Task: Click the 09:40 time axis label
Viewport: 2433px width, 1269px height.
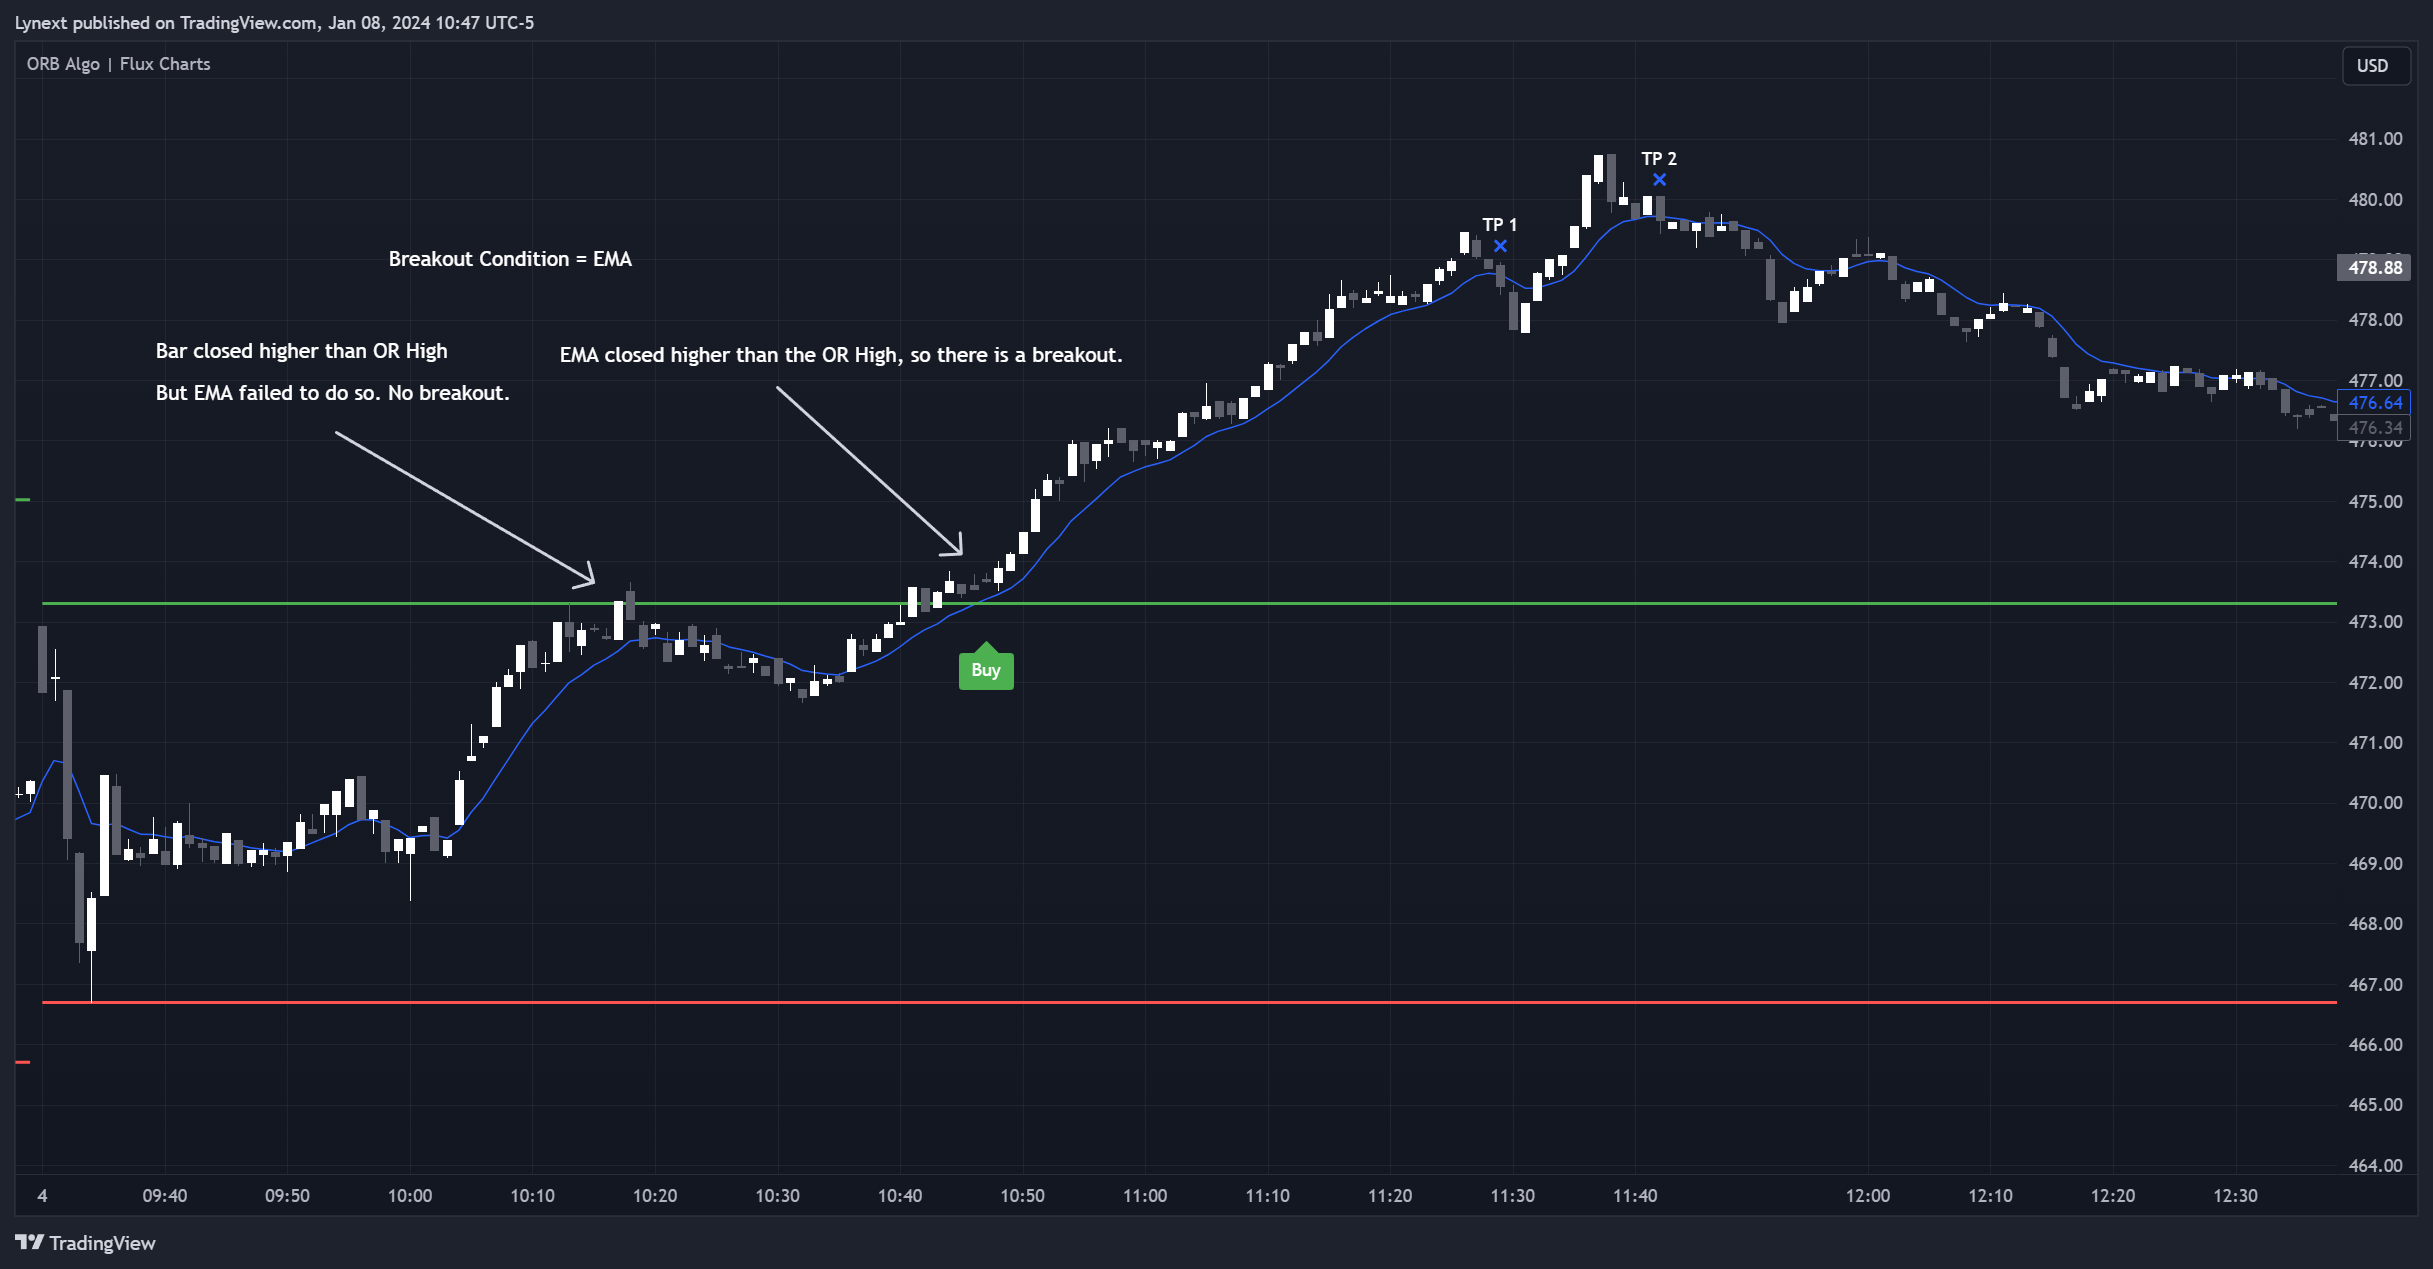Action: point(165,1196)
